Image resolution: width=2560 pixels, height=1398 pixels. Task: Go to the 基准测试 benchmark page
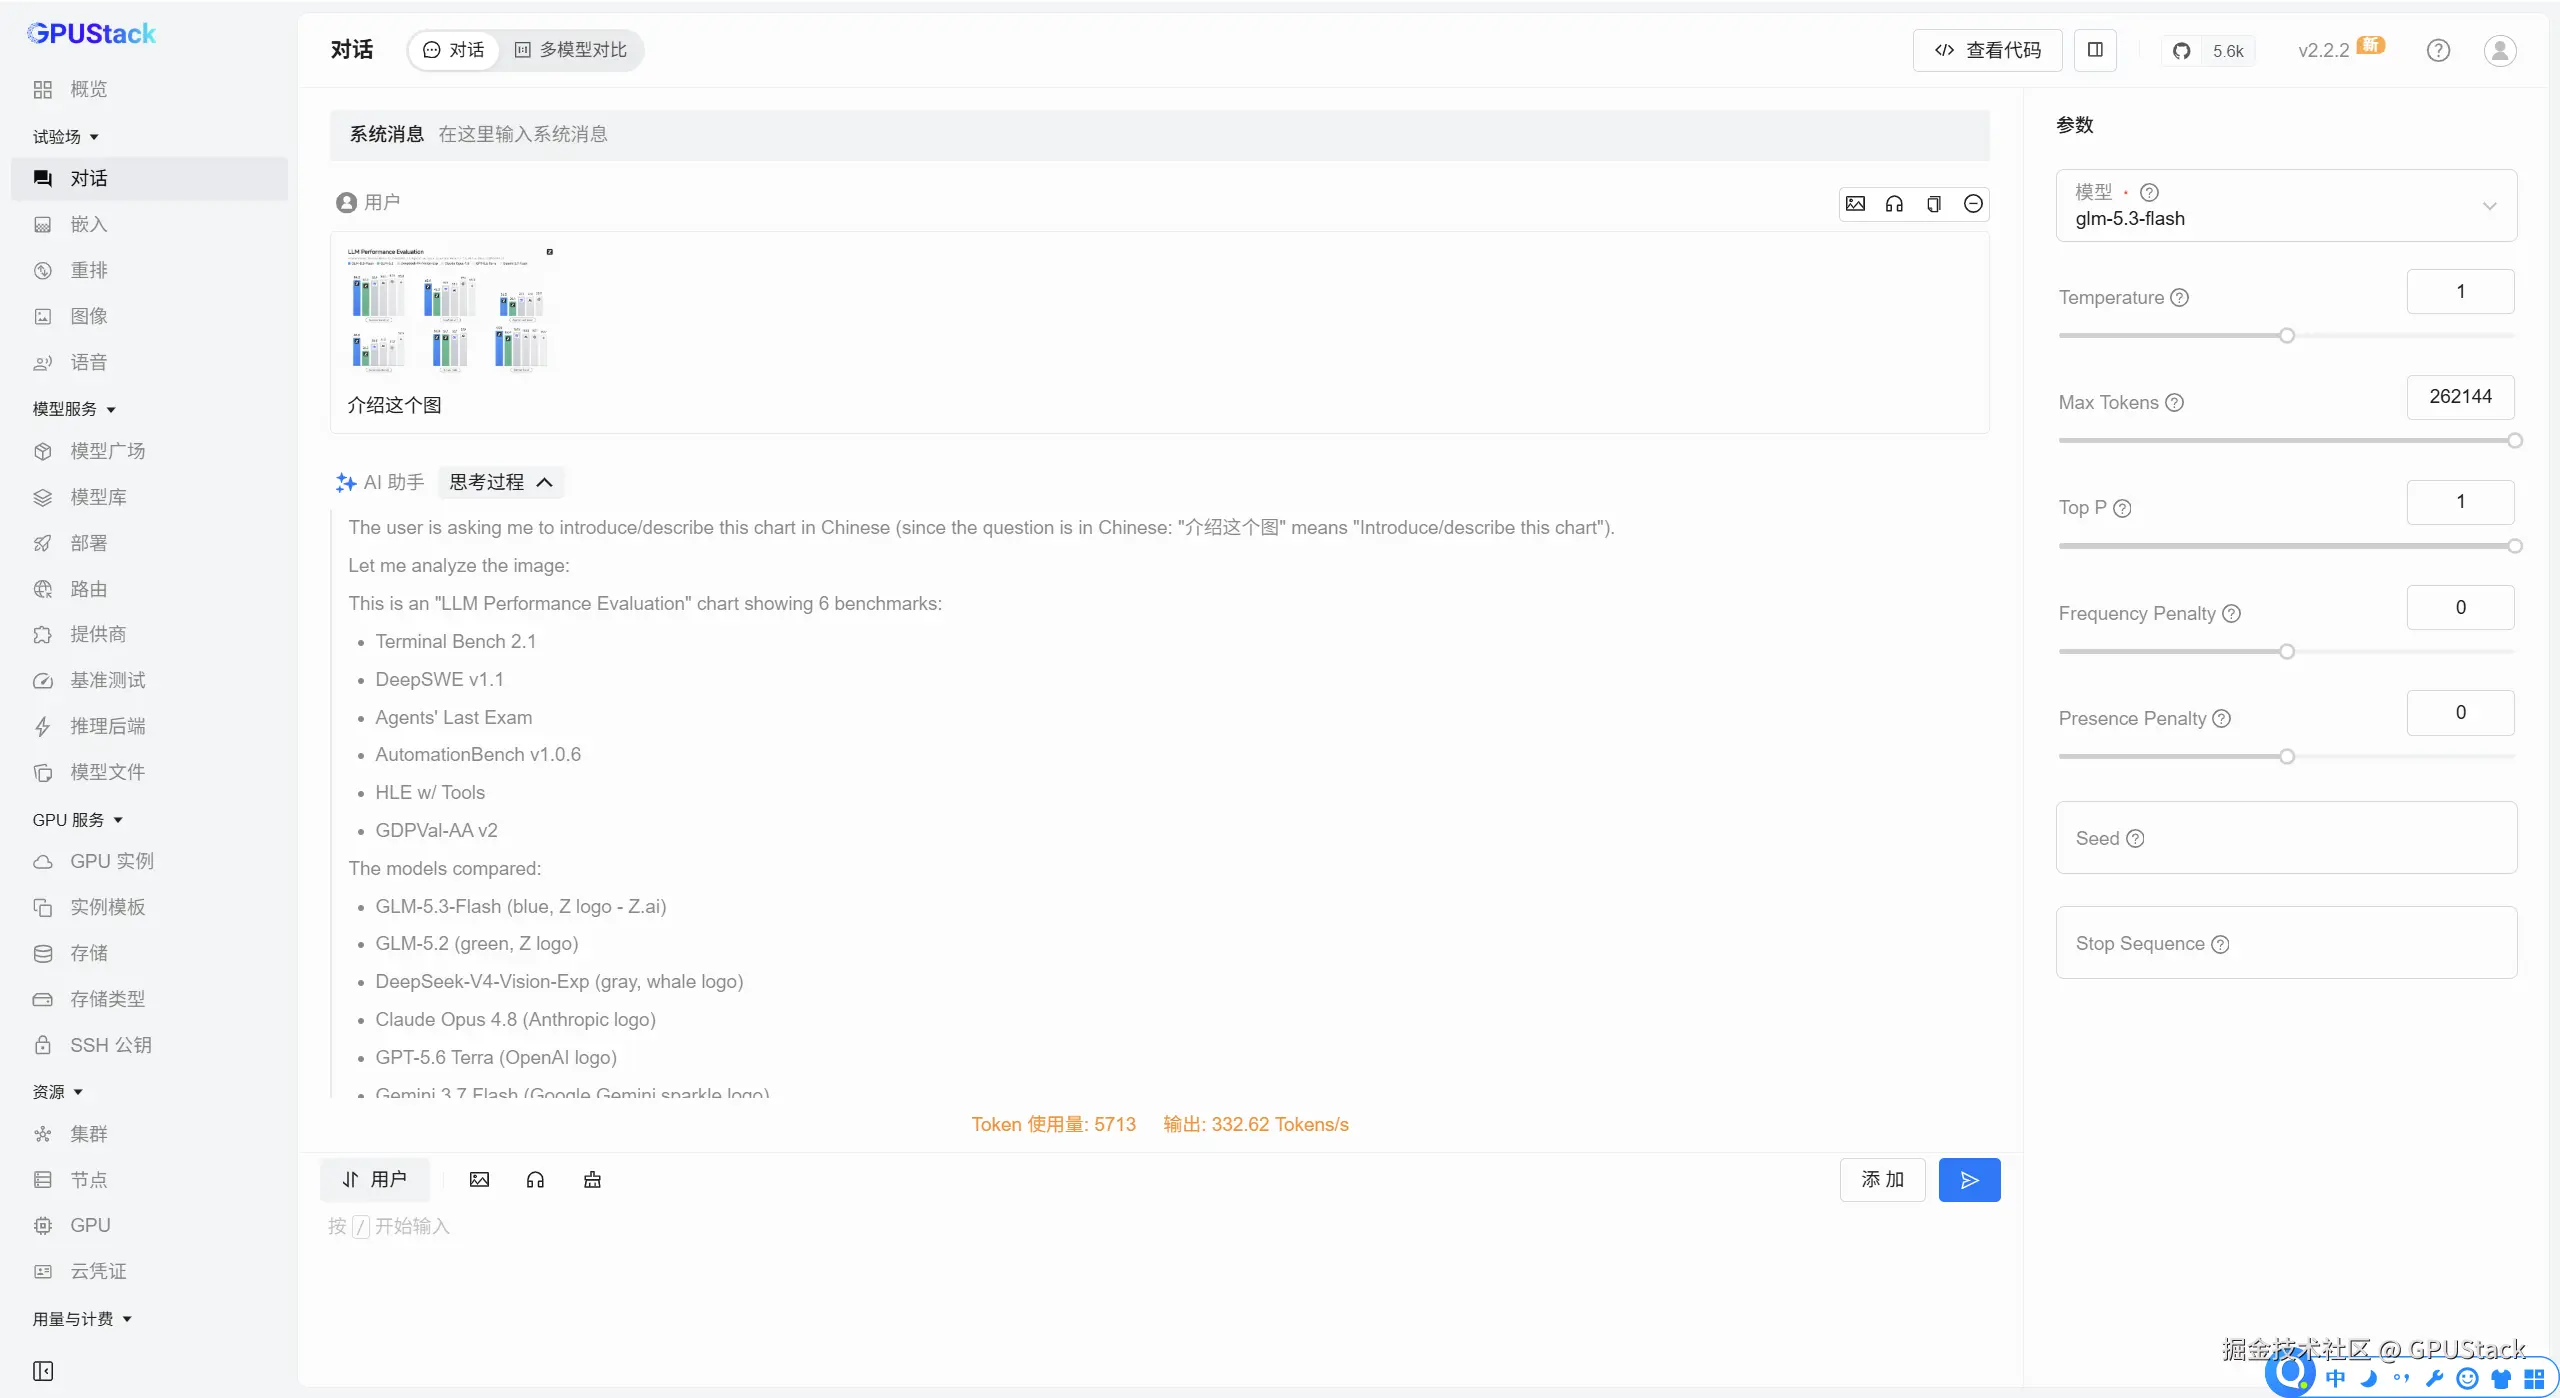tap(150, 681)
